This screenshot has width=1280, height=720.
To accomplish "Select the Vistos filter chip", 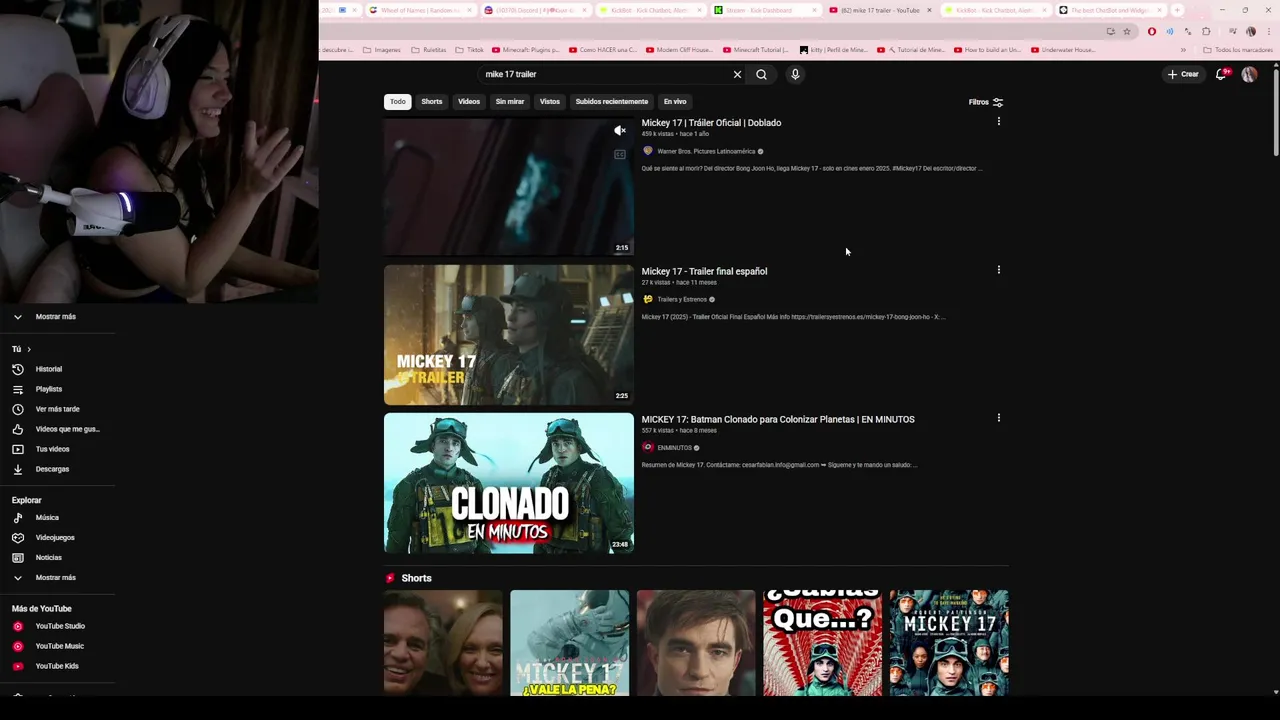I will click(x=550, y=101).
